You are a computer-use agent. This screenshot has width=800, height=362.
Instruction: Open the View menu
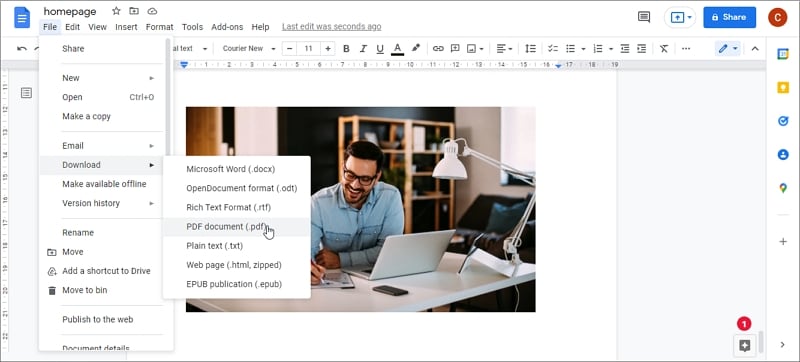pos(97,27)
